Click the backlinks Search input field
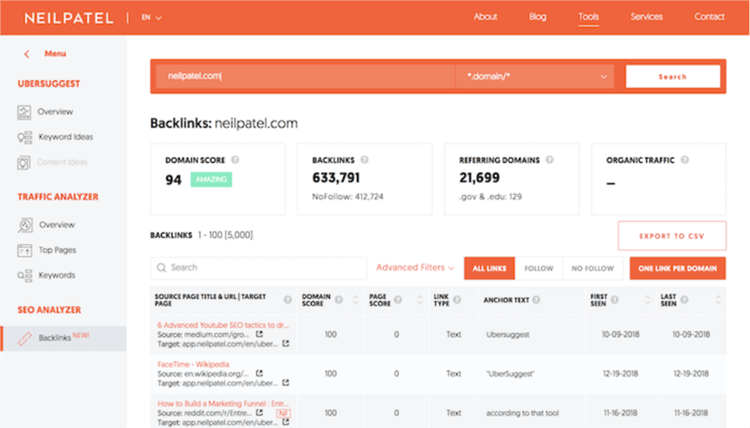750x428 pixels. click(258, 268)
